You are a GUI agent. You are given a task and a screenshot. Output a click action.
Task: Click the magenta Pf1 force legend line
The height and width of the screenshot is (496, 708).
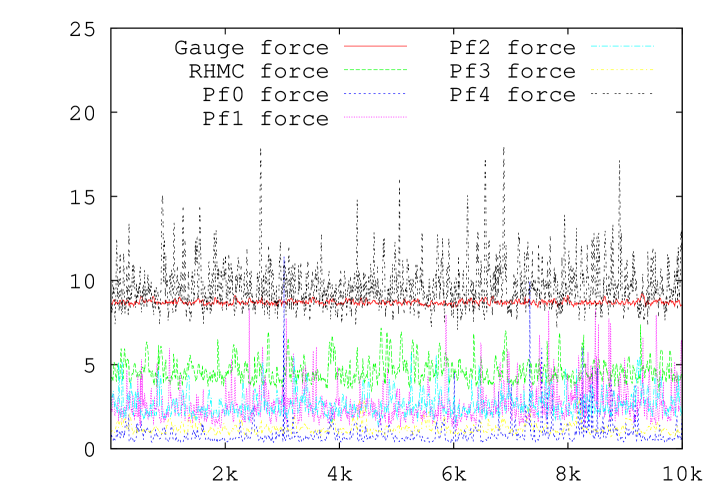click(x=375, y=117)
